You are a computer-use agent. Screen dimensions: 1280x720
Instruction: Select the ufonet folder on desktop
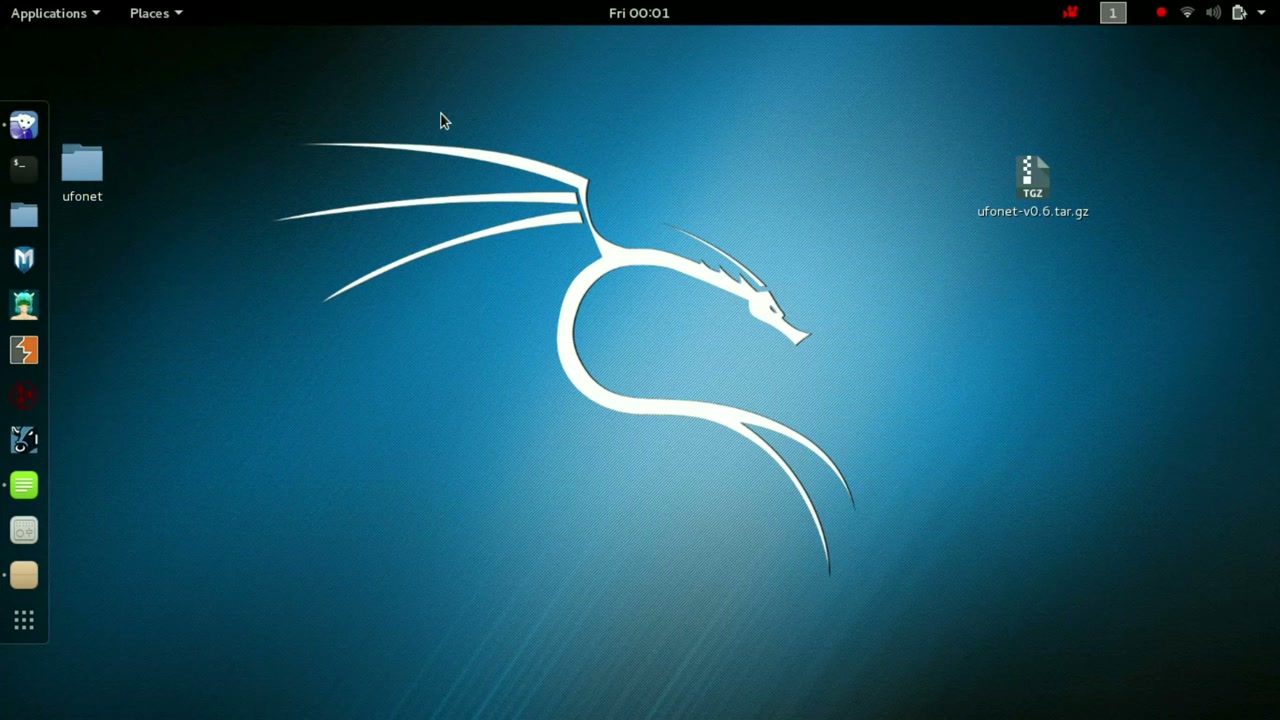[x=82, y=173]
